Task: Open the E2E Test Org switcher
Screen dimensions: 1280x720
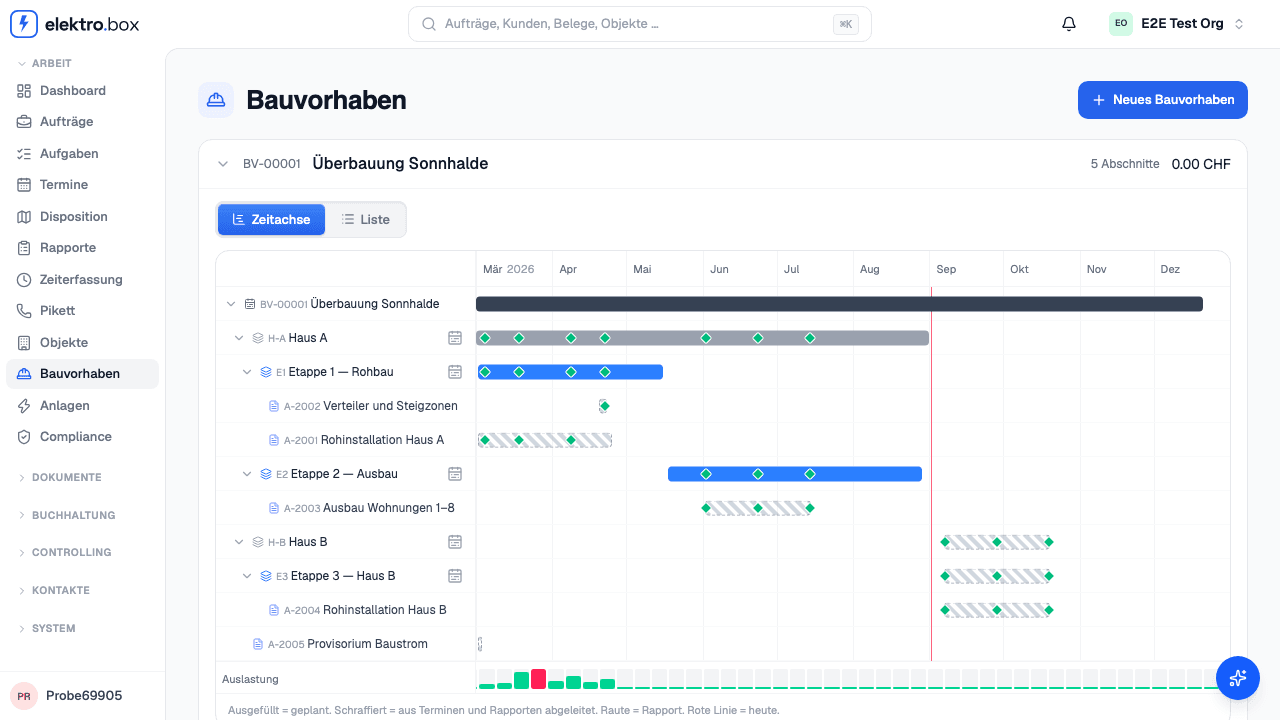Action: click(x=1178, y=24)
